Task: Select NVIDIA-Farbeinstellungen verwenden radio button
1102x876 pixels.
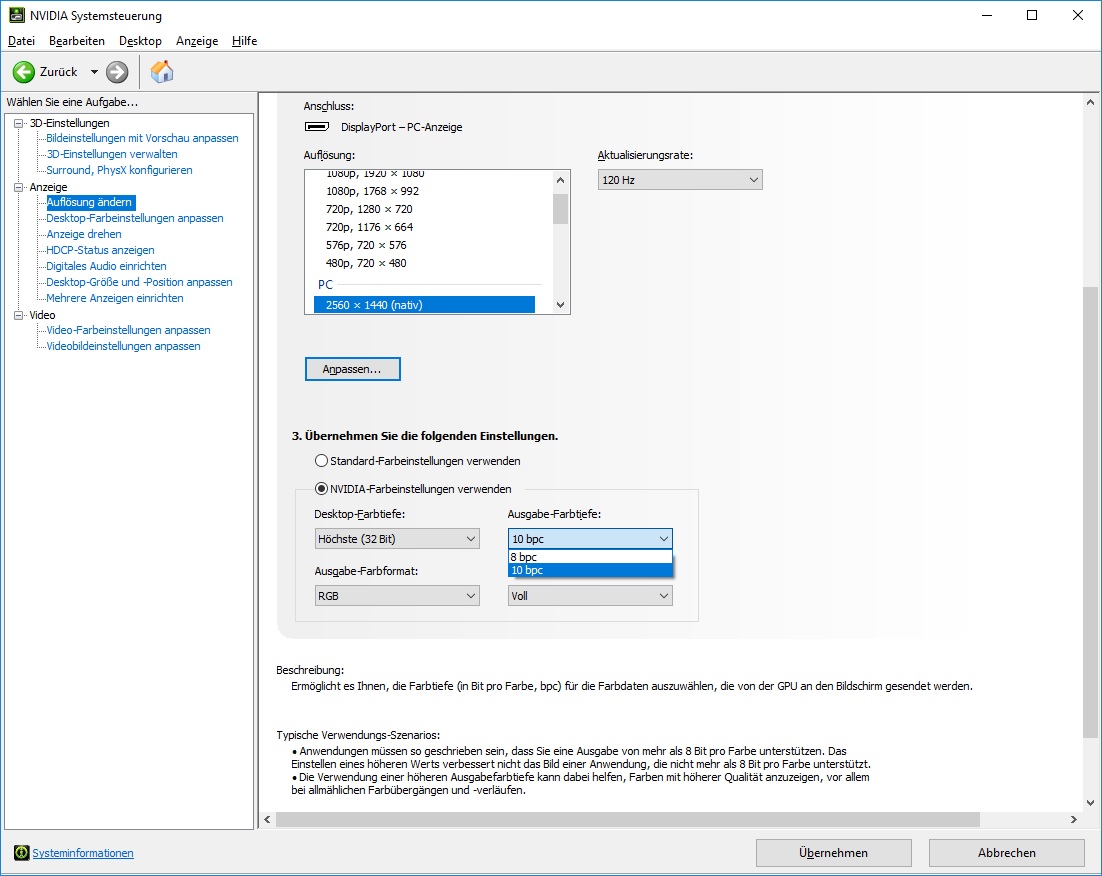Action: click(321, 488)
